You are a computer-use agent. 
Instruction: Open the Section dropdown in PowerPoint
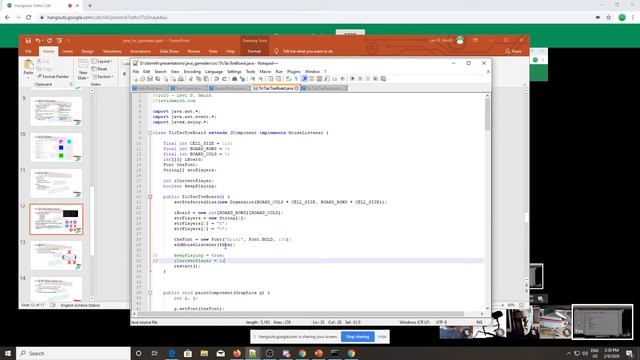click(103, 76)
